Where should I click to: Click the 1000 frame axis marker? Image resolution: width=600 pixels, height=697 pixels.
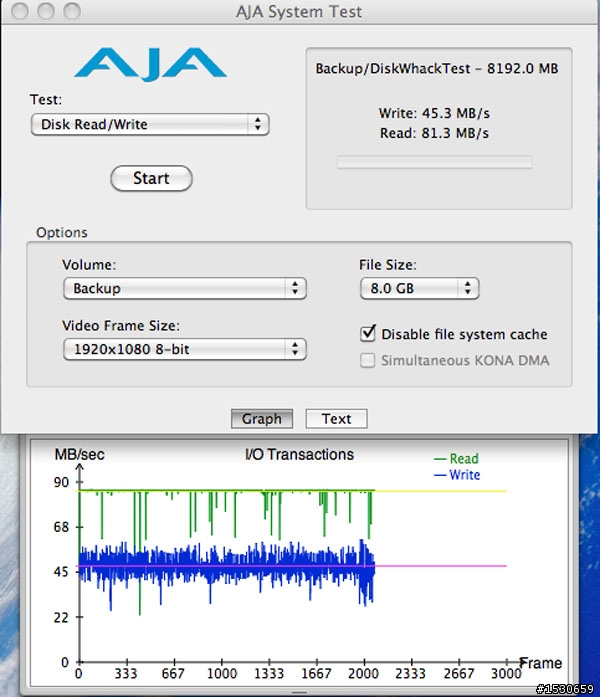[x=222, y=674]
